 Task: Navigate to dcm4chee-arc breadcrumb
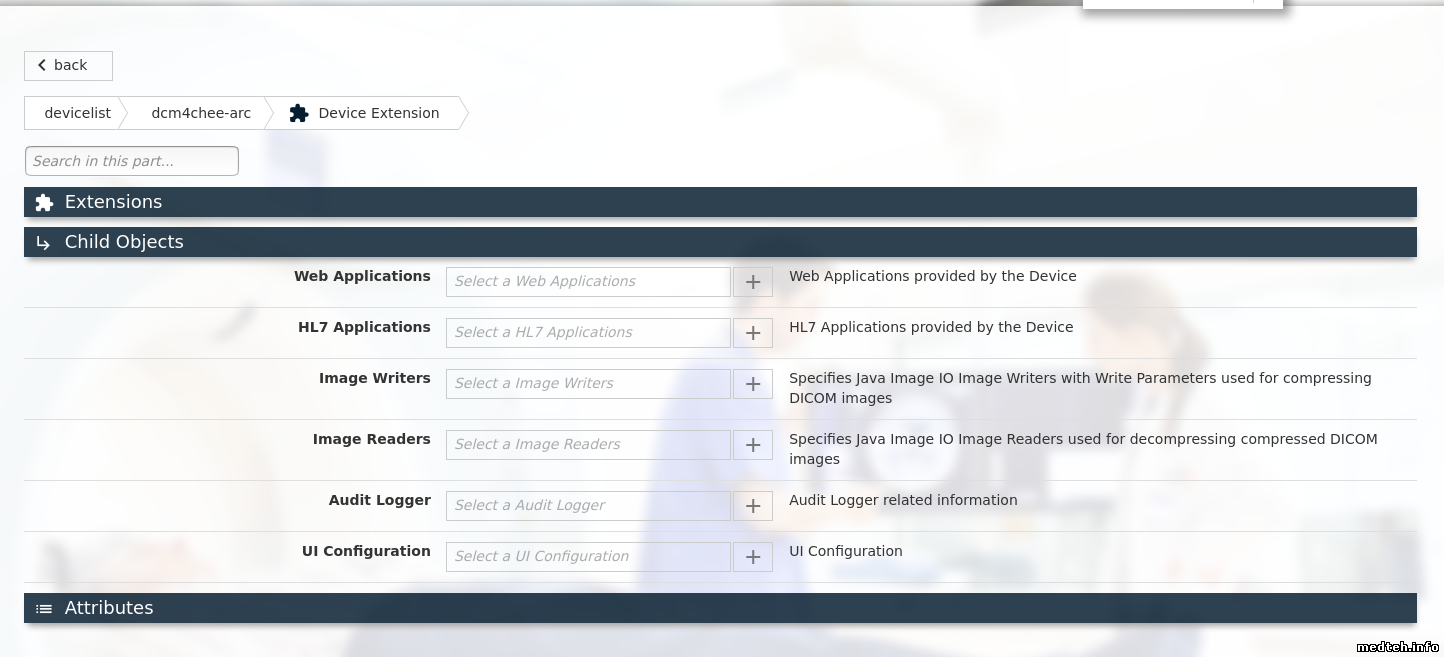[x=201, y=113]
